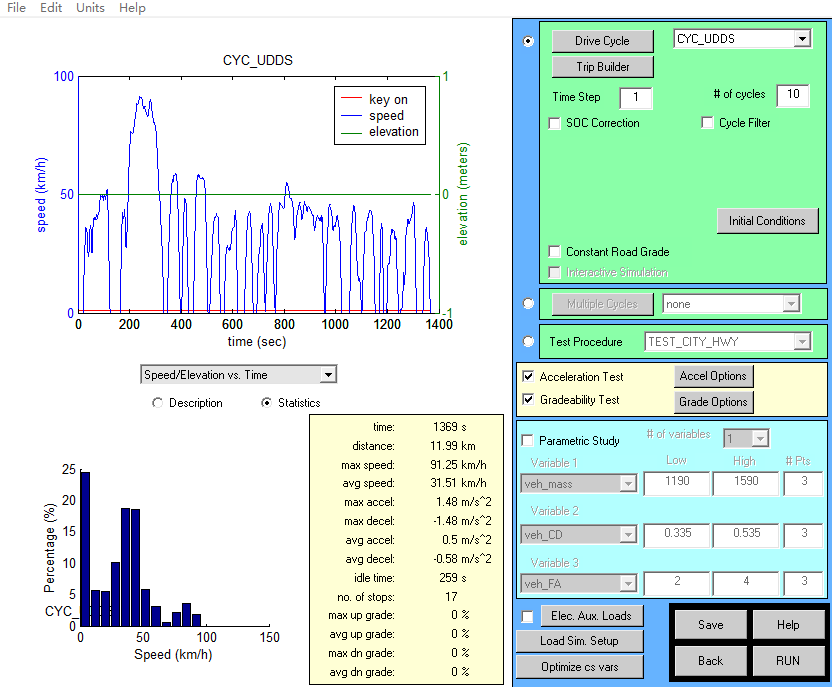The image size is (832, 687).
Task: Open the TEST_CITY_HWY test procedure dropdown
Action: click(x=802, y=342)
